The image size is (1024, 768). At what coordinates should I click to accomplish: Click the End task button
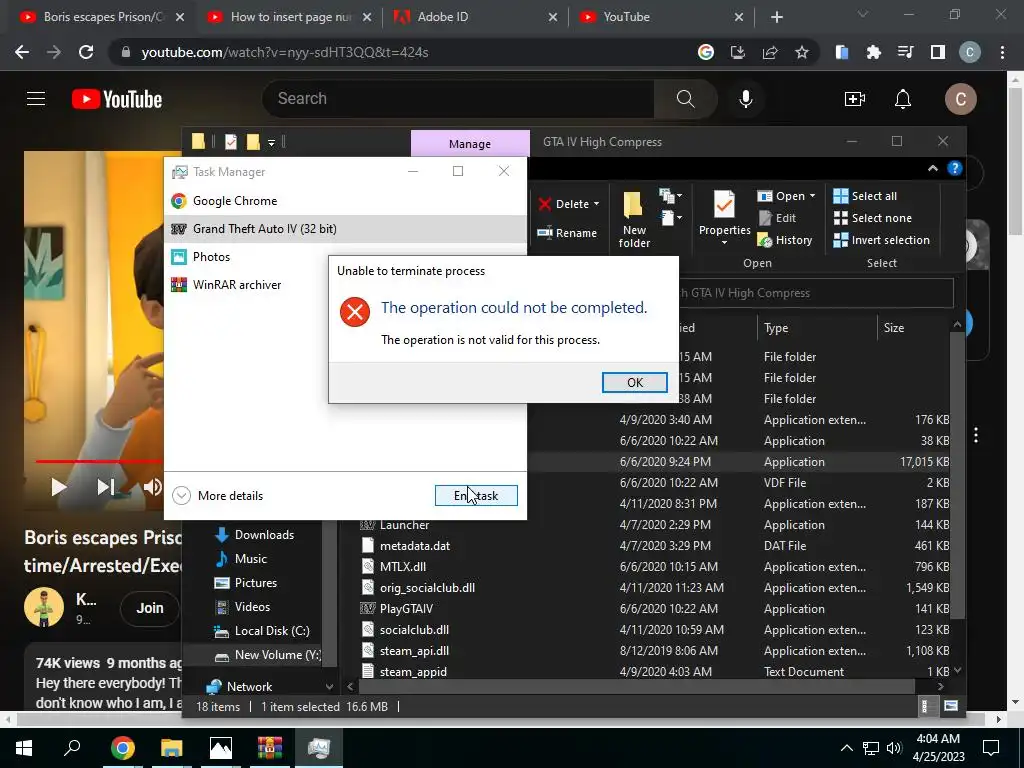[476, 496]
